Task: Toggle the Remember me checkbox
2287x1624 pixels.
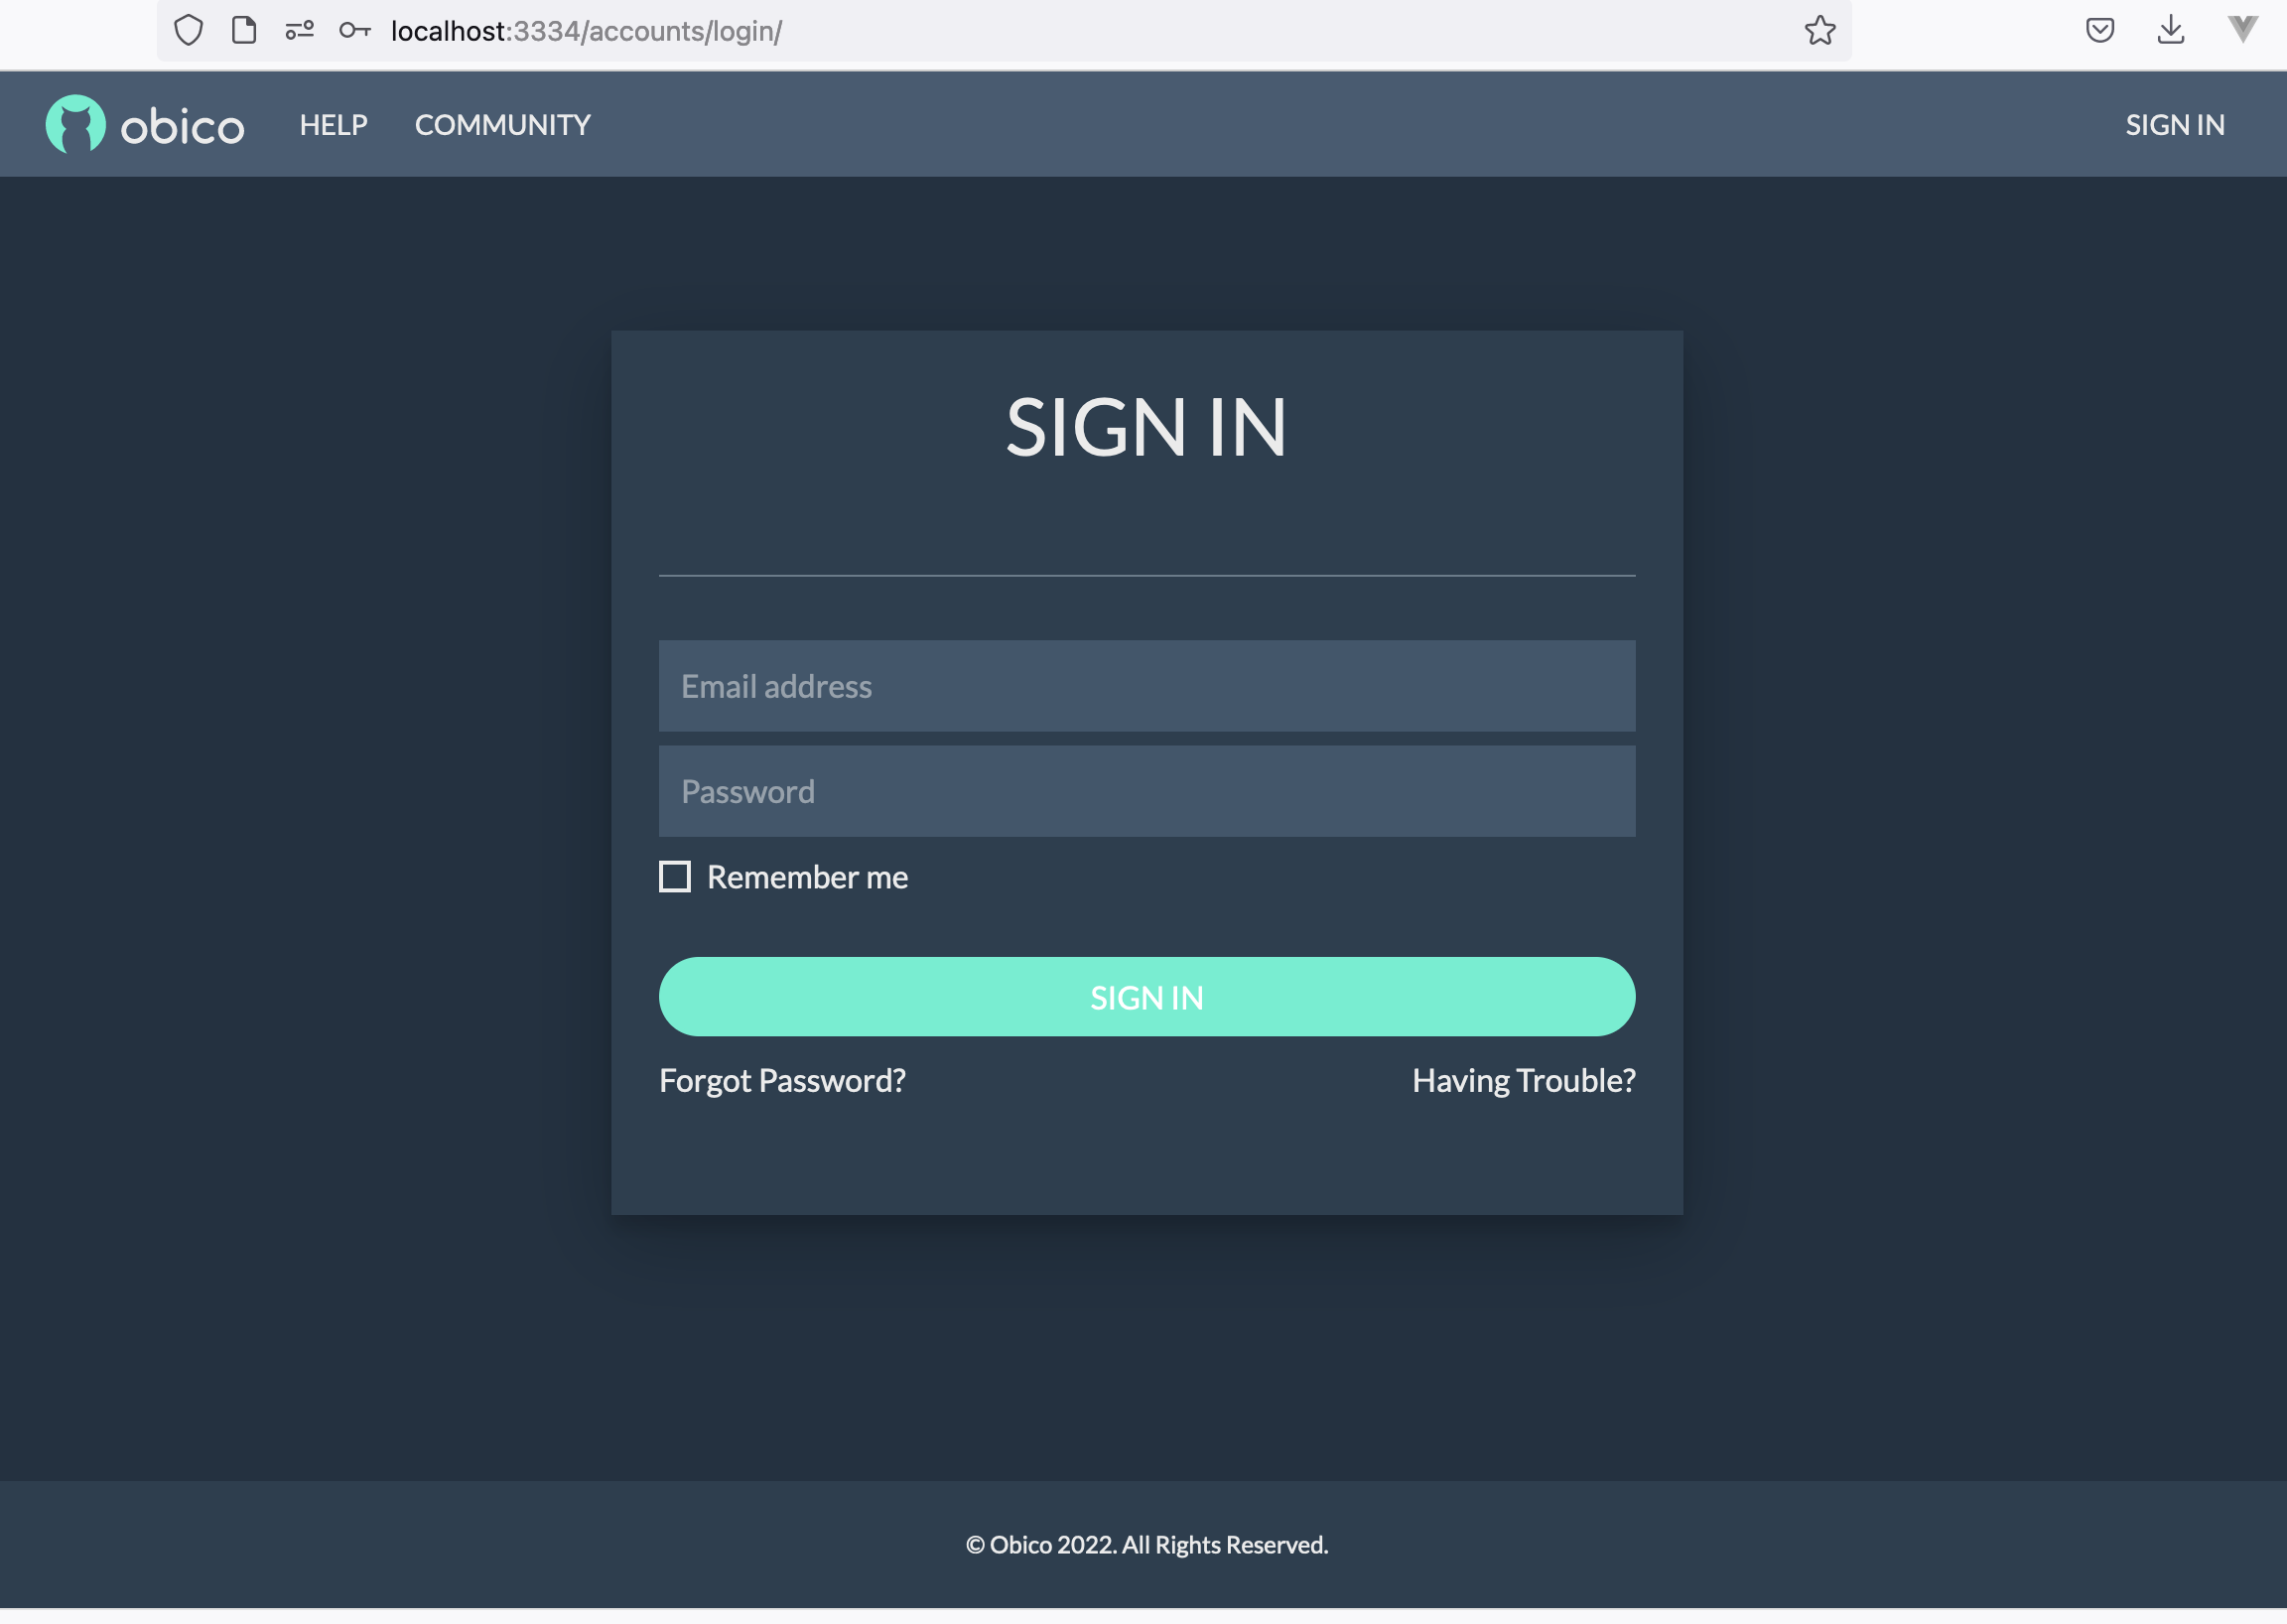Action: tap(675, 878)
